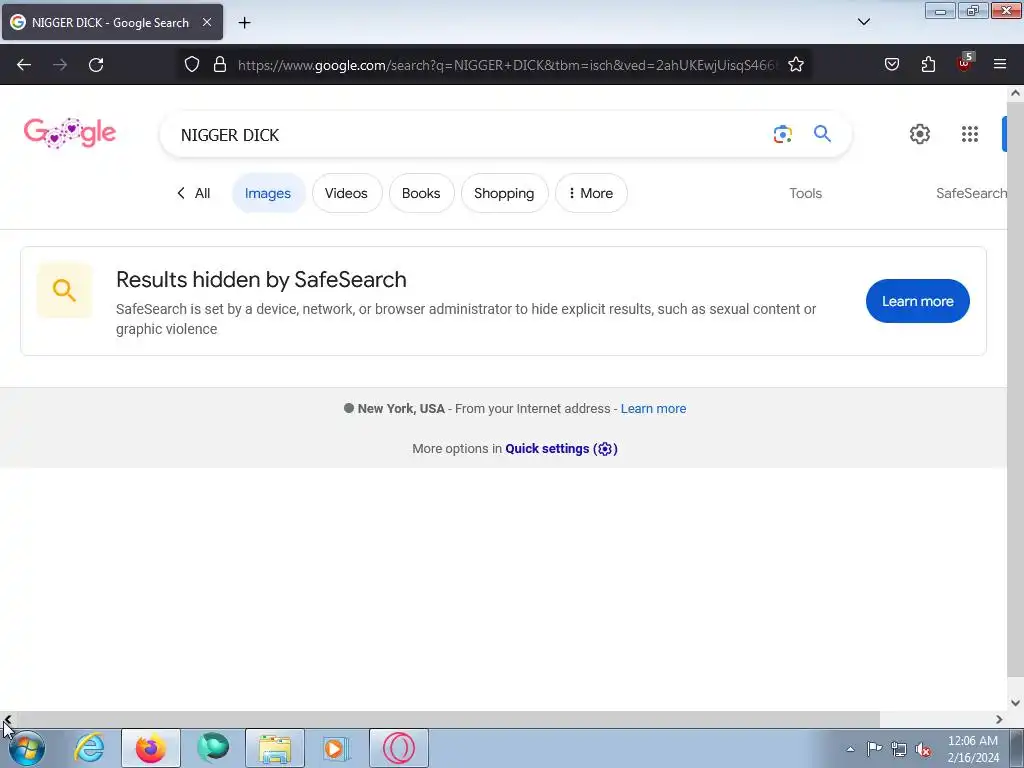The image size is (1024, 768).
Task: Open the Extensions puzzle icon
Action: point(928,65)
